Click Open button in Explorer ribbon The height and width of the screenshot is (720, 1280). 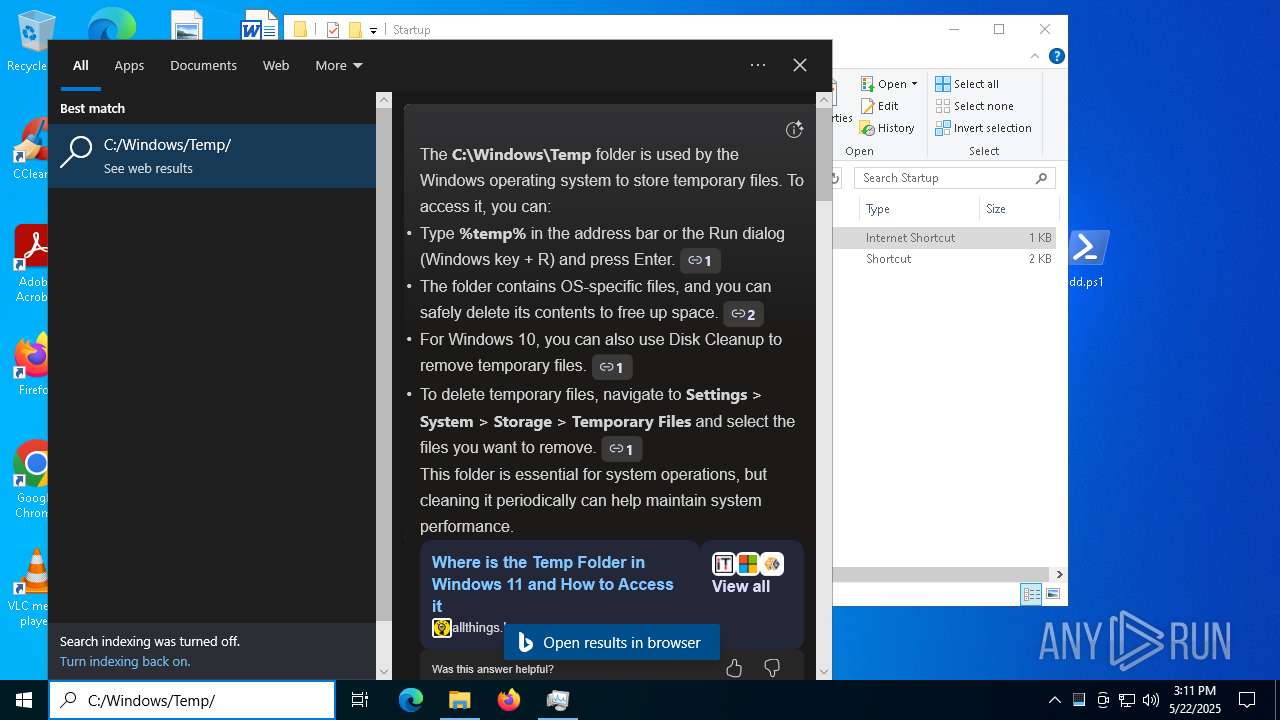883,84
